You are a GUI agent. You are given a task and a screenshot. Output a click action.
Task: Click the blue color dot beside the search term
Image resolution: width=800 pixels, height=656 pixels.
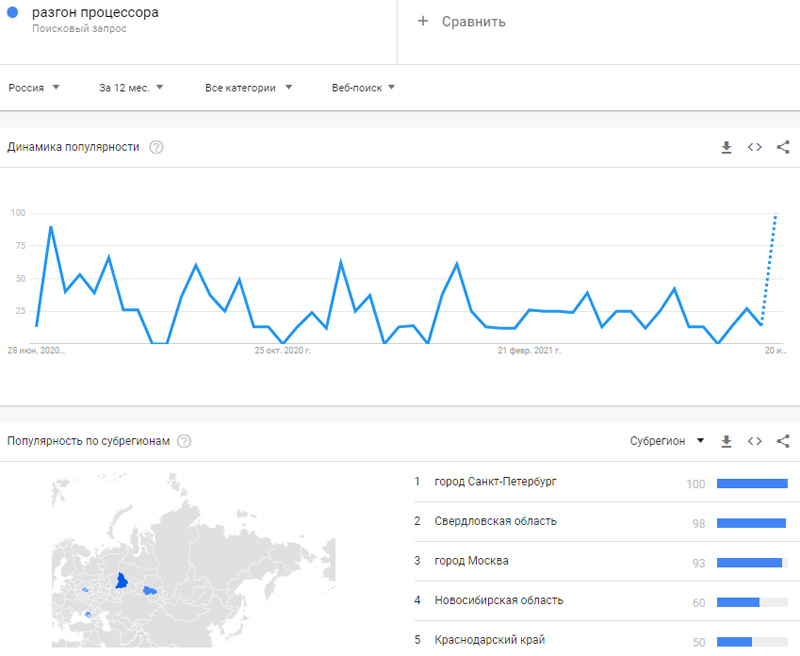coord(13,13)
